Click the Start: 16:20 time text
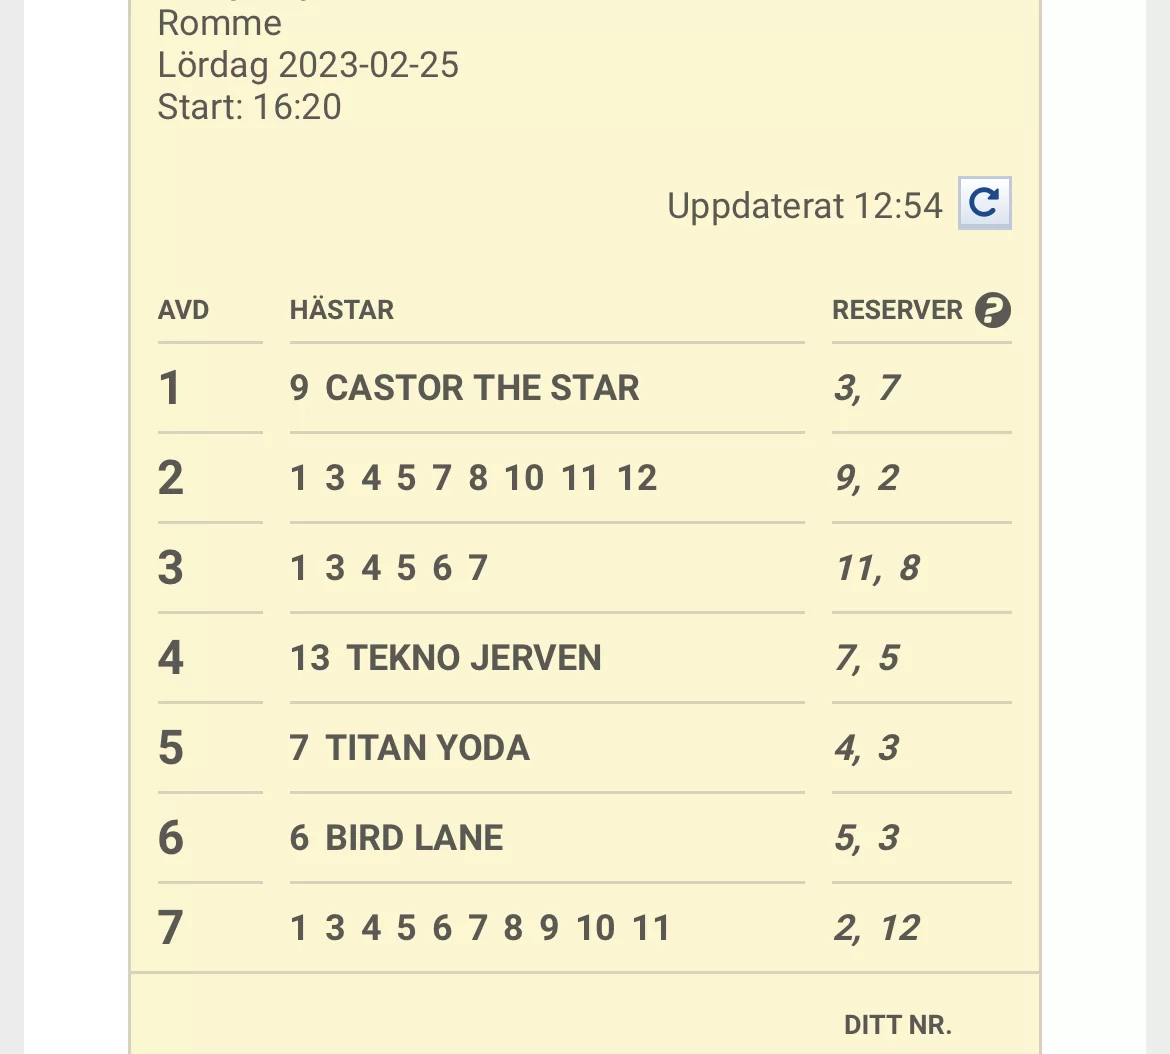1170x1054 pixels. [249, 107]
